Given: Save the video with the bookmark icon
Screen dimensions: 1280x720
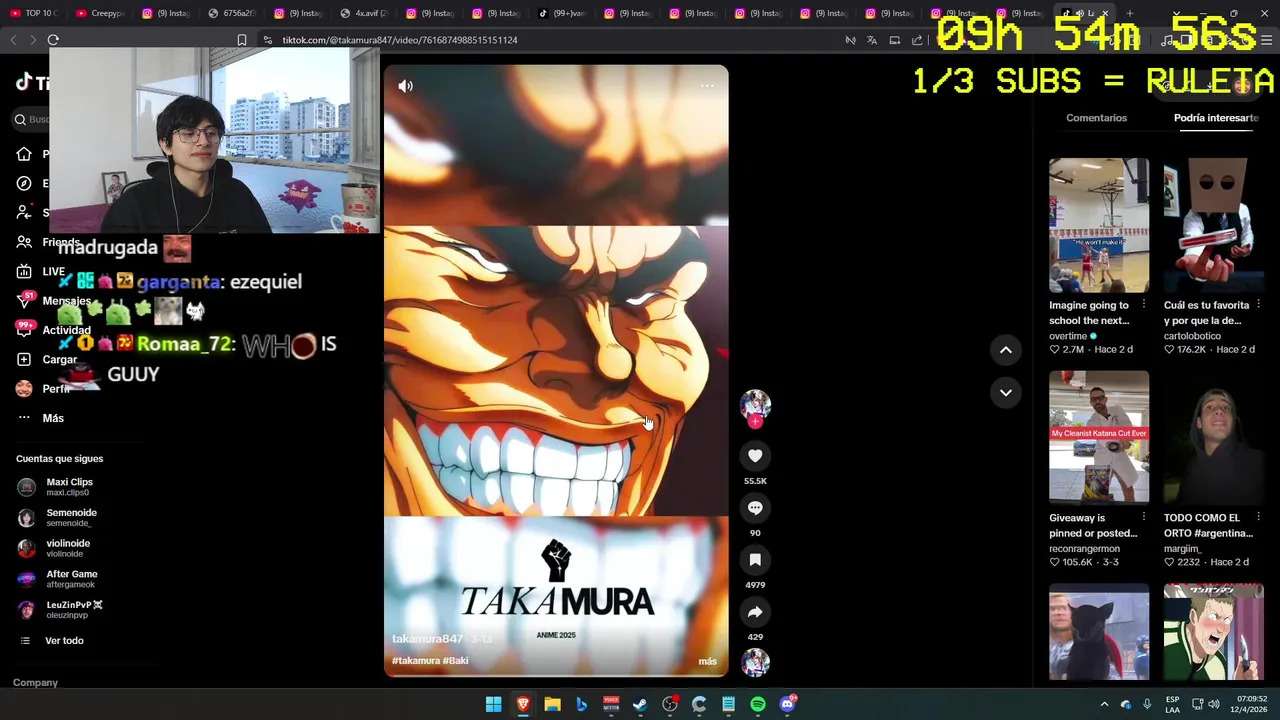Looking at the screenshot, I should point(755,560).
